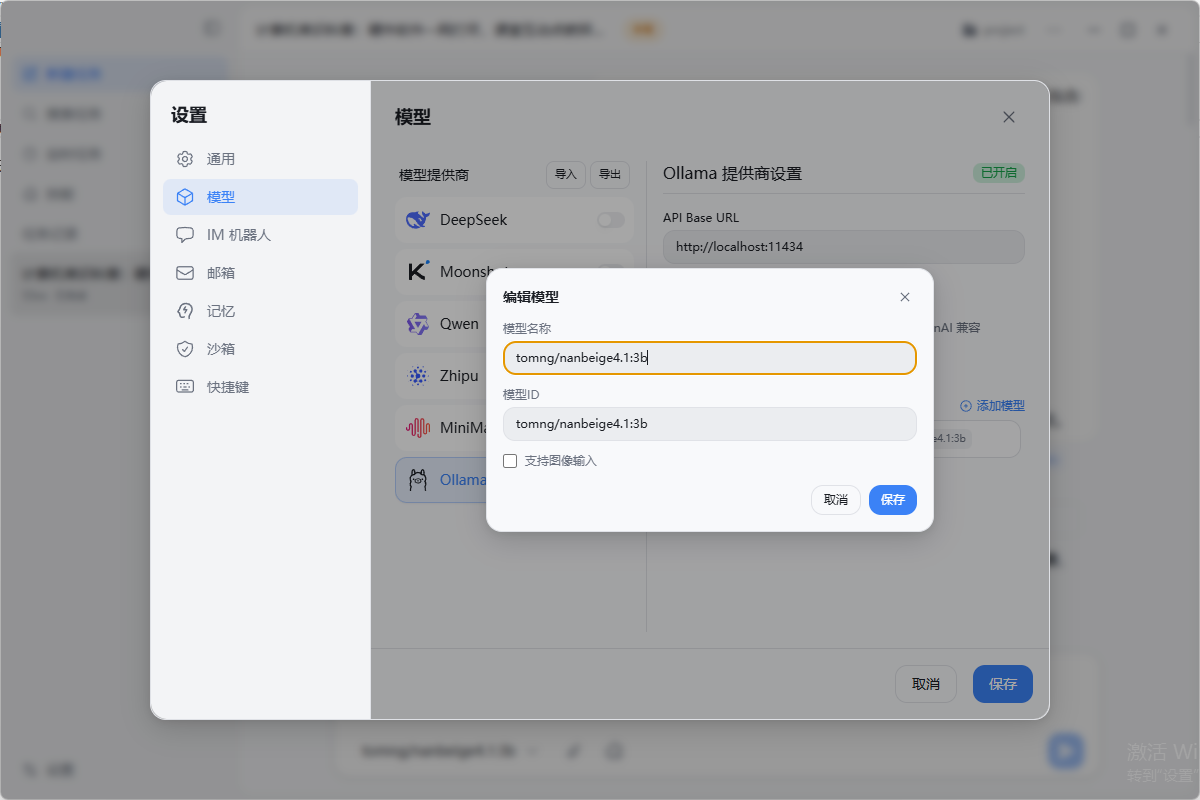Viewport: 1200px width, 800px height.
Task: Click the Qwen provider logo
Action: click(418, 324)
